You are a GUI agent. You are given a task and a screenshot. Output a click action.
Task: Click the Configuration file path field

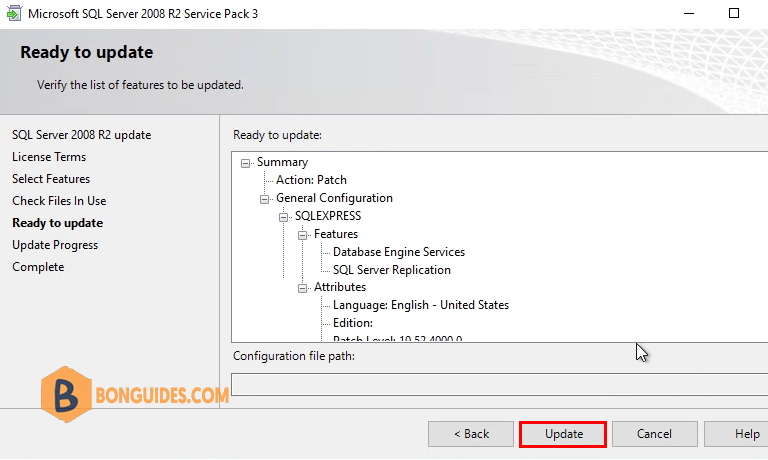tap(500, 384)
